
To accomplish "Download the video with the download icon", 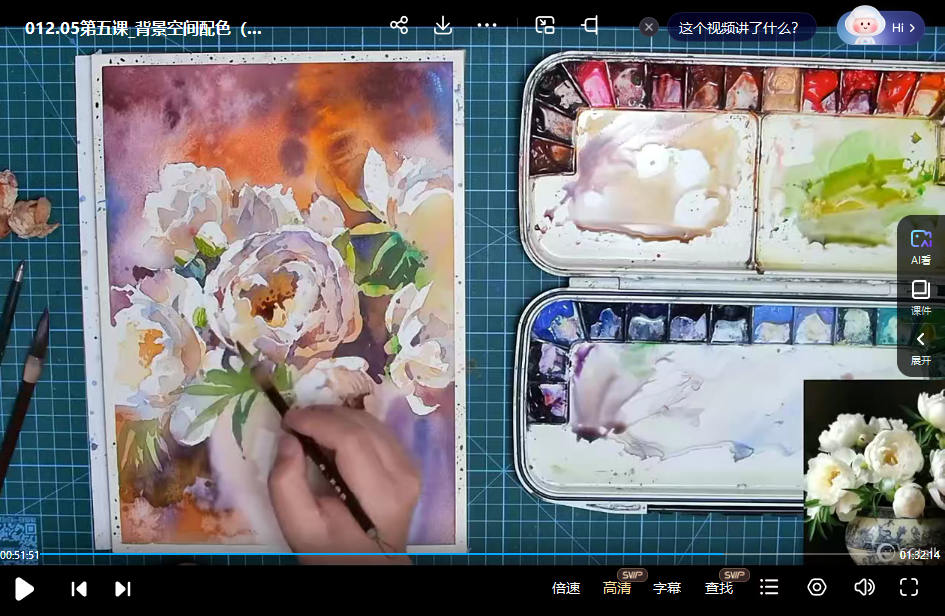I will click(443, 26).
